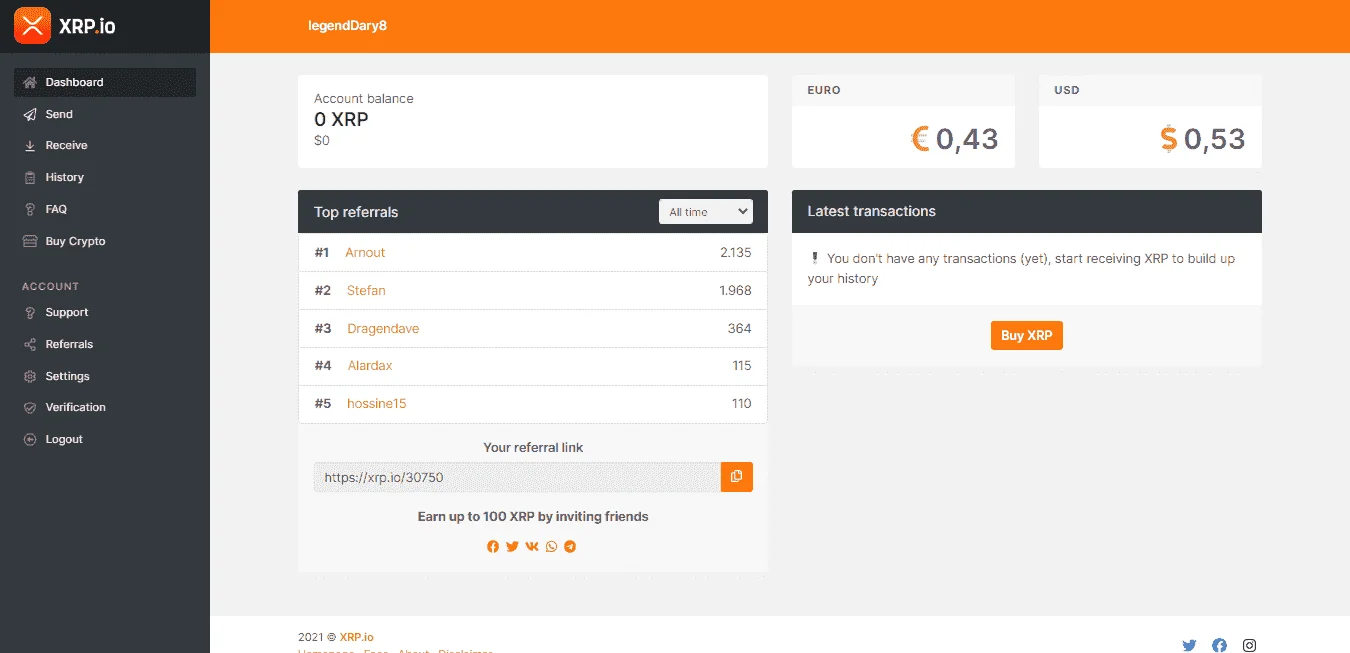Click the 0 XRP account balance
This screenshot has height=653, width=1350.
341,119
